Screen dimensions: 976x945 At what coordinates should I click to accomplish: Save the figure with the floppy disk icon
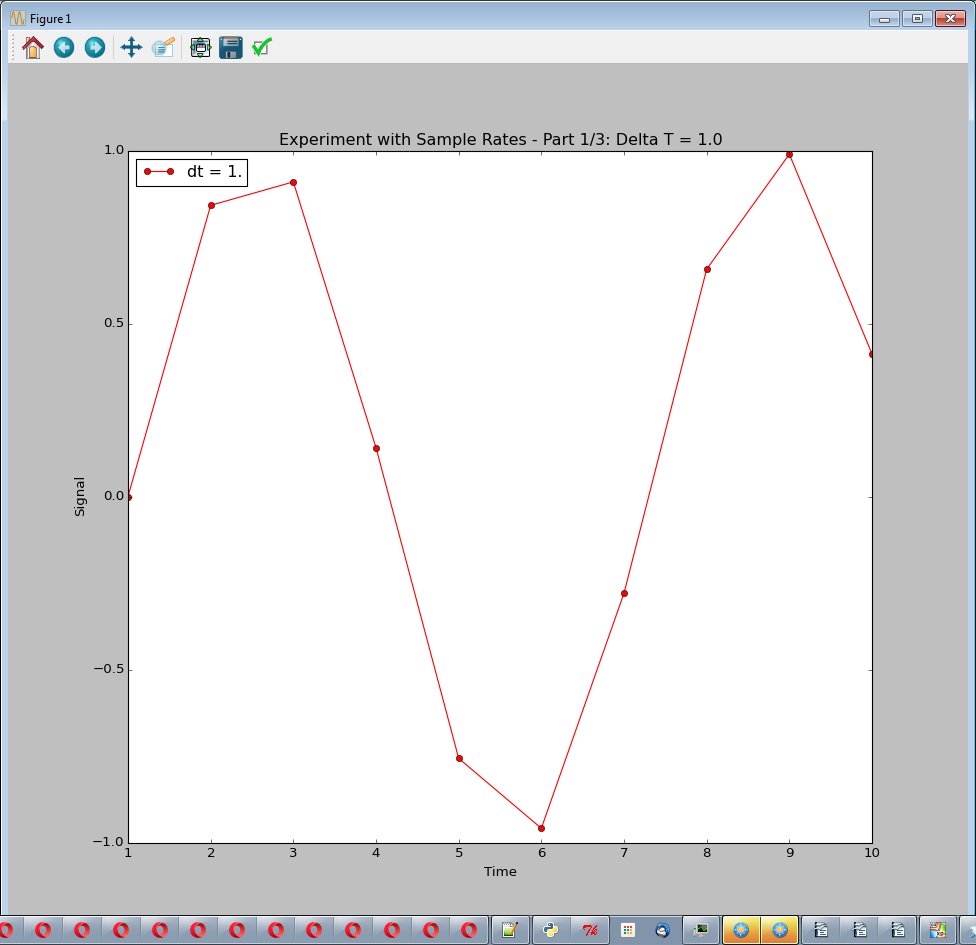231,47
